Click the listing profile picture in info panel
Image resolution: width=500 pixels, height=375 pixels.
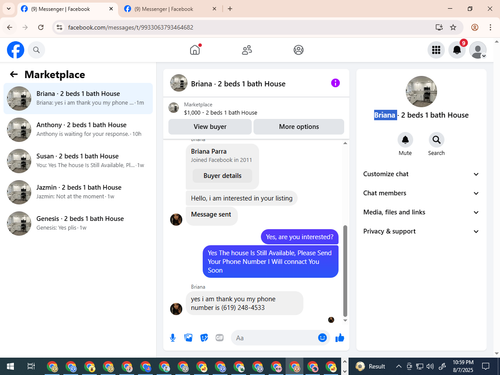[421, 92]
